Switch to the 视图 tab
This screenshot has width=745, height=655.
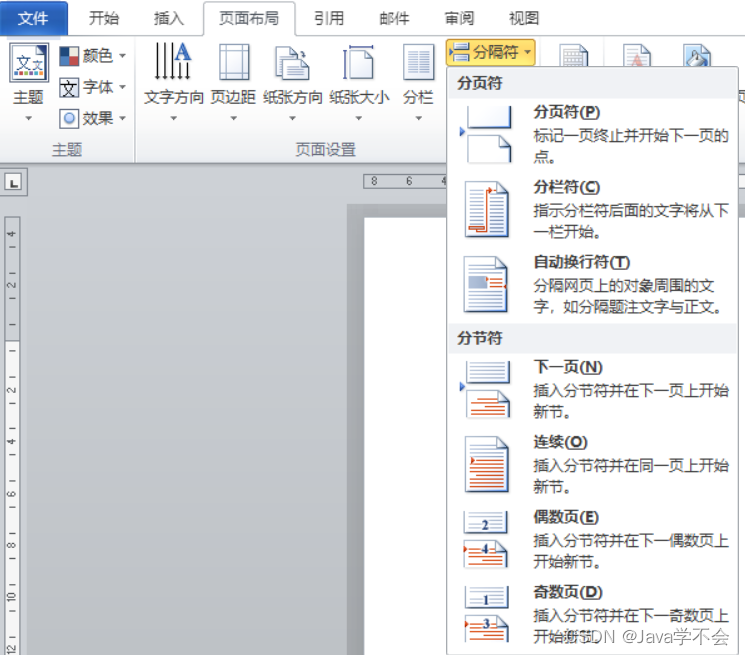pos(524,18)
